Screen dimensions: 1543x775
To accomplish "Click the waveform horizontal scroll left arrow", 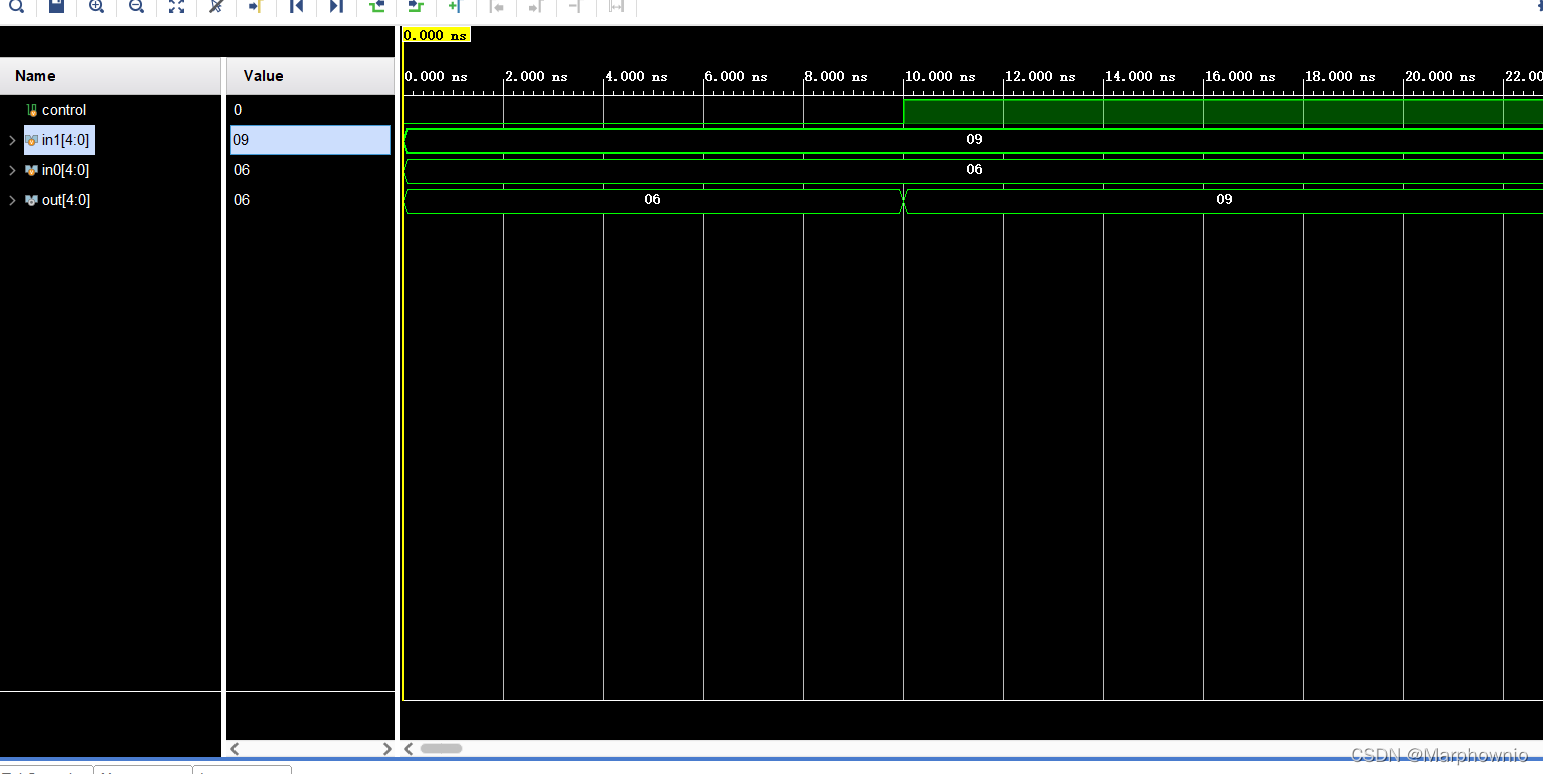I will click(x=408, y=749).
